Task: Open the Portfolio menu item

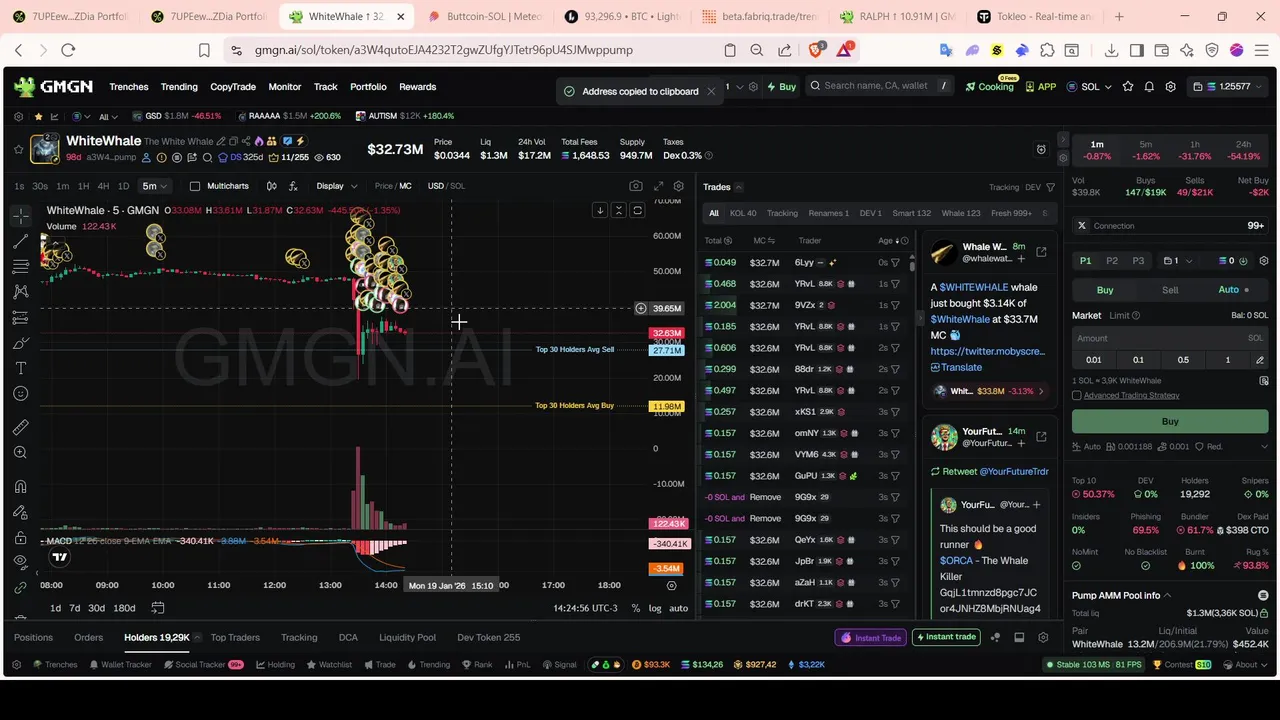Action: 368,87
